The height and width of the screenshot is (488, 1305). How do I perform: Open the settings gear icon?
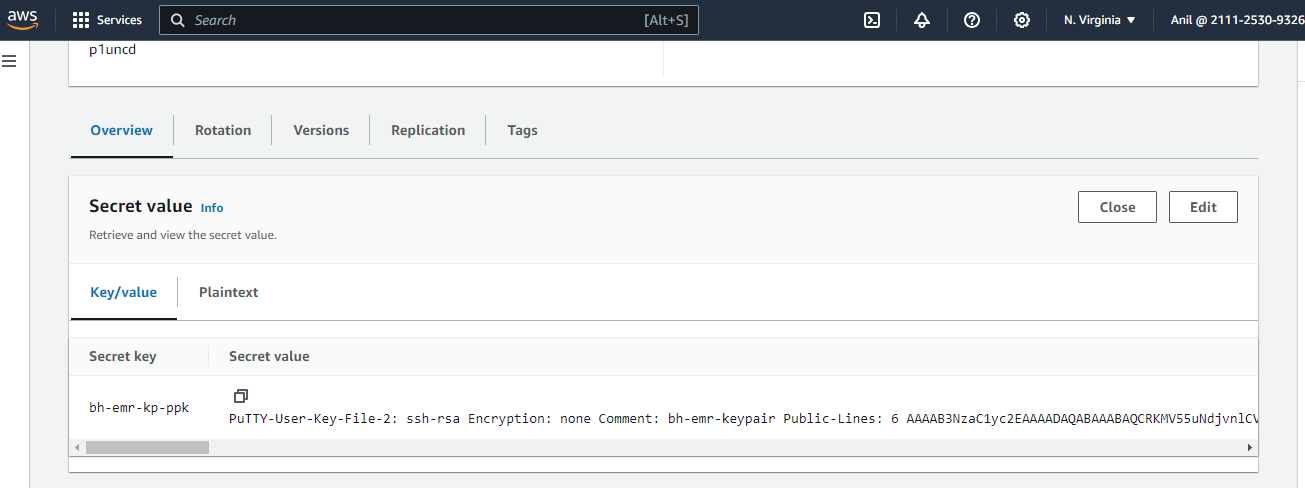click(x=1022, y=20)
